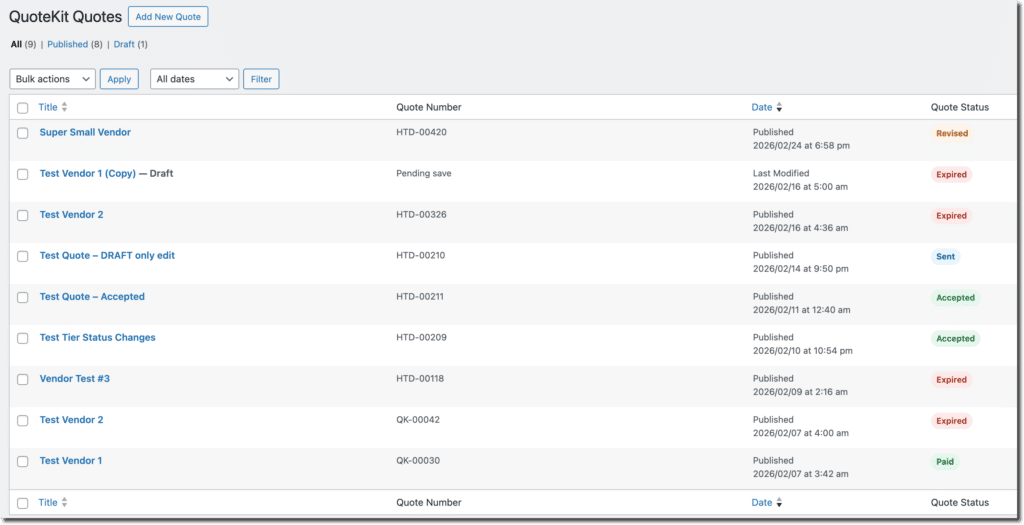
Task: Click the green Paid status badge
Action: [x=945, y=462]
